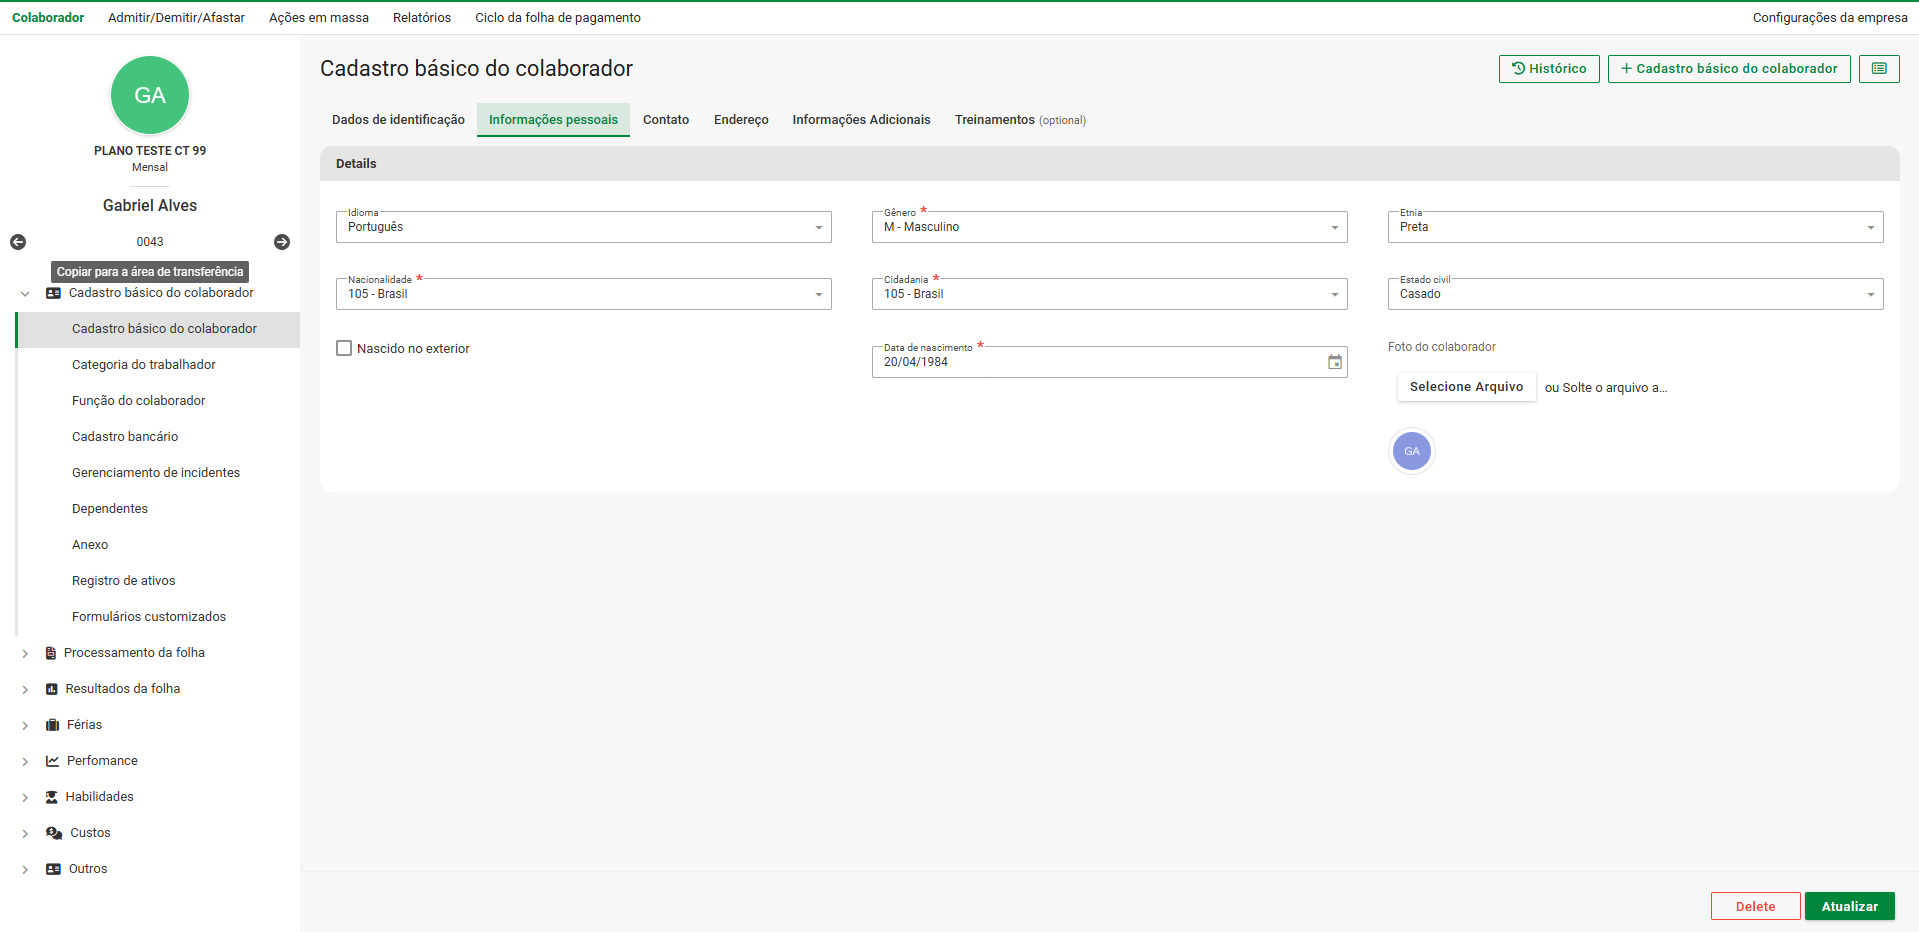Click the Custos icon in sidebar
Image resolution: width=1919 pixels, height=932 pixels.
(54, 833)
